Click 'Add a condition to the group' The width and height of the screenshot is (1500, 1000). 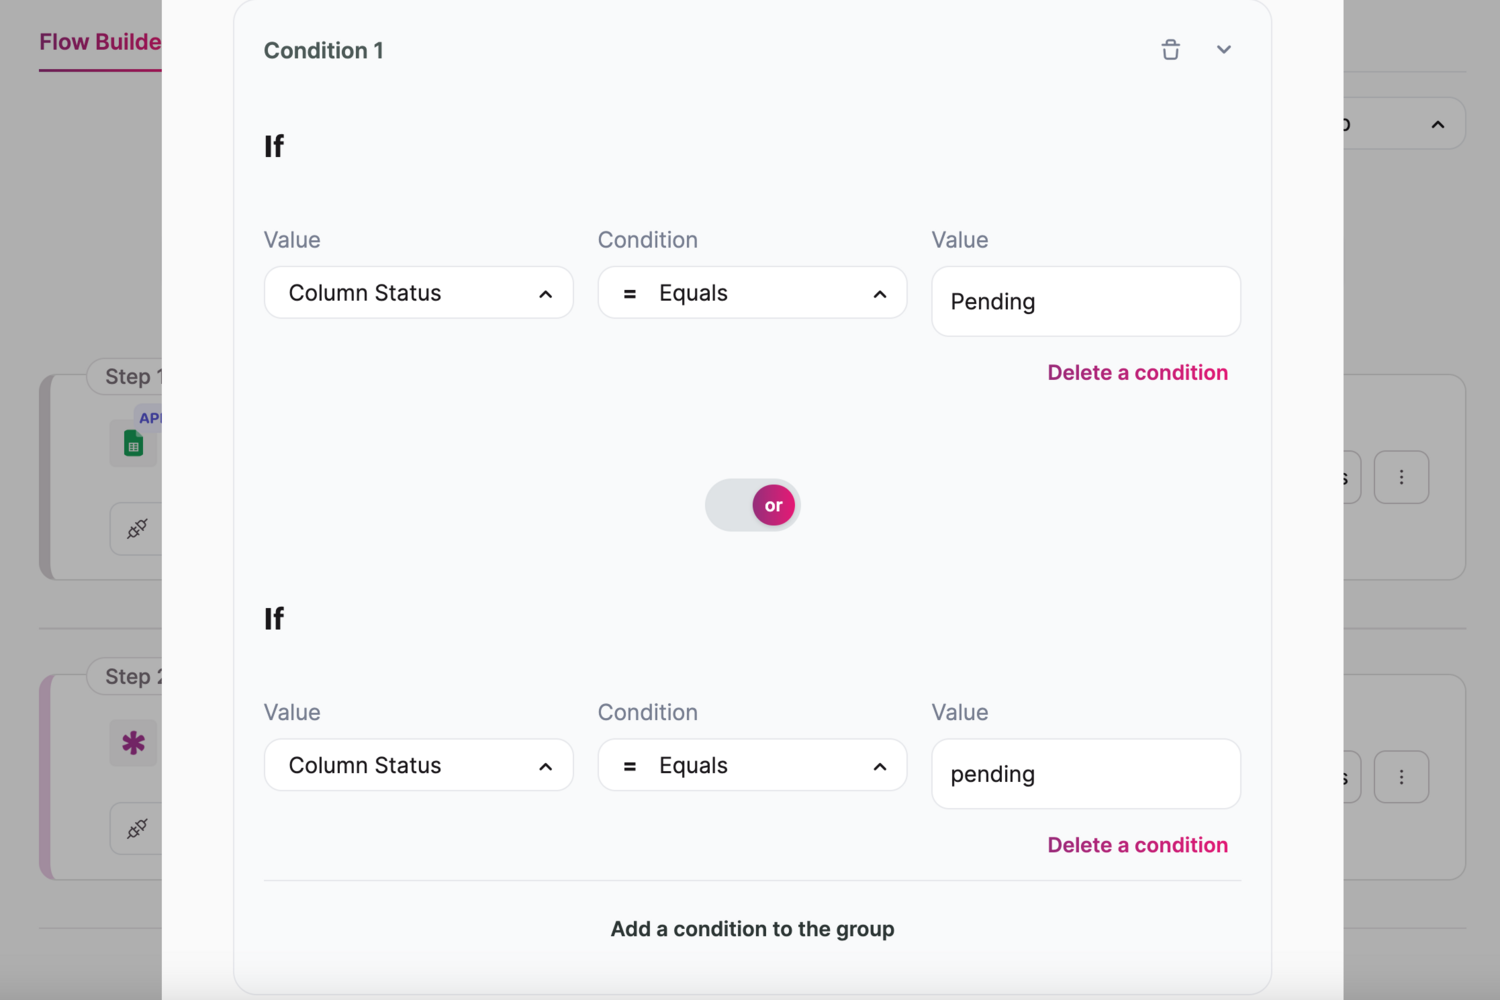click(x=752, y=929)
